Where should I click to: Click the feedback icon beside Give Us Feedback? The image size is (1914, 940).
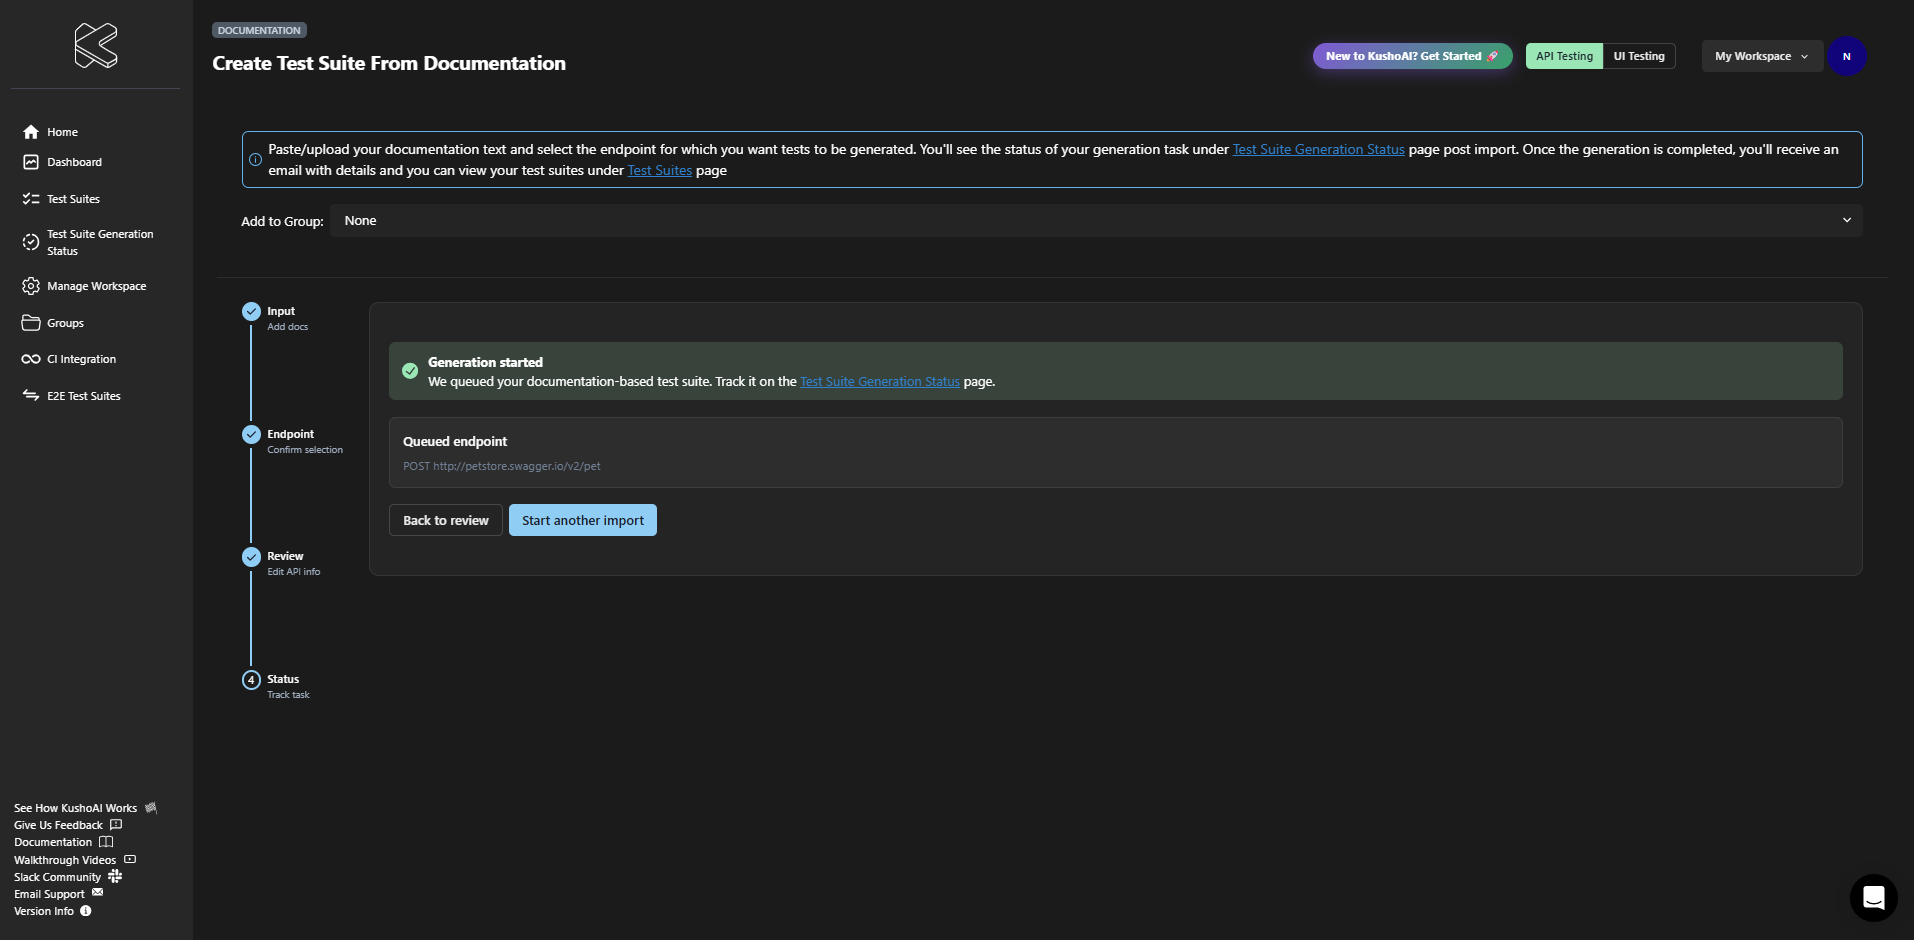pyautogui.click(x=116, y=825)
